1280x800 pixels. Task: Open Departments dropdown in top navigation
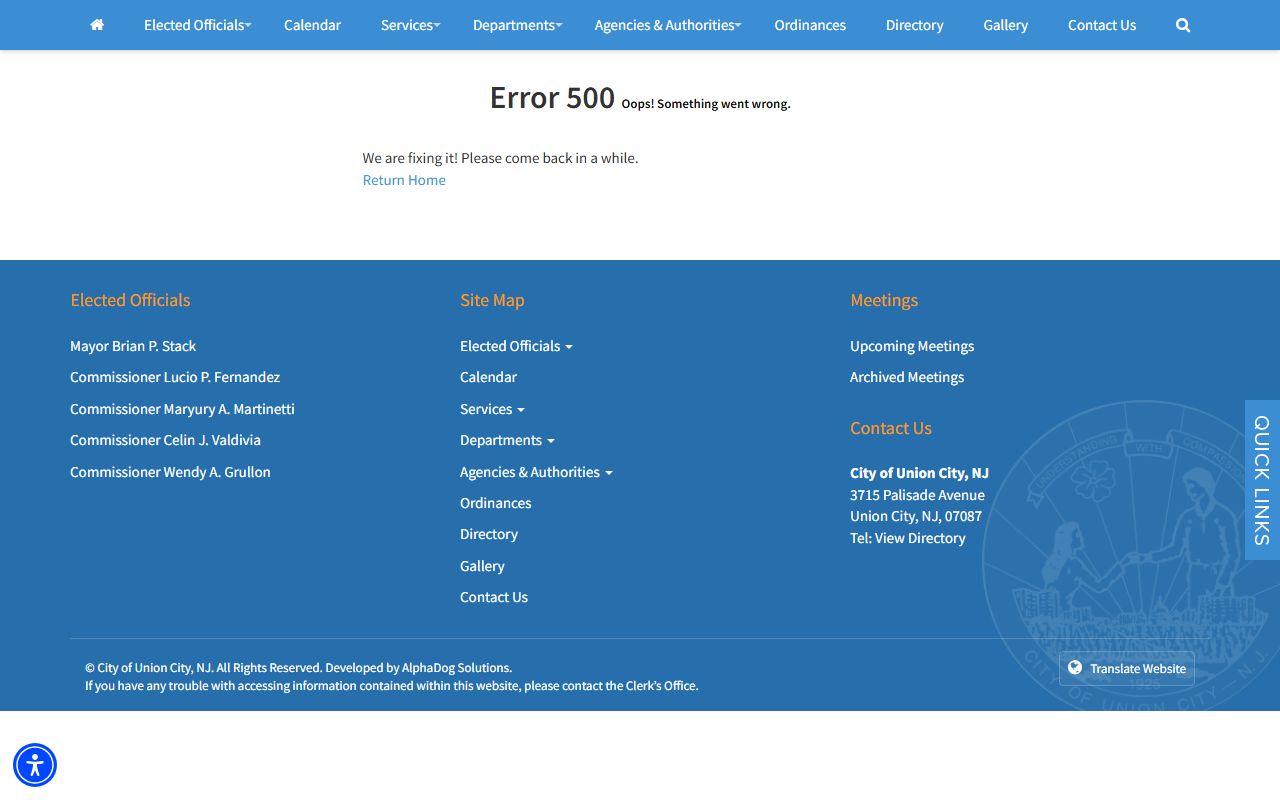(x=517, y=25)
